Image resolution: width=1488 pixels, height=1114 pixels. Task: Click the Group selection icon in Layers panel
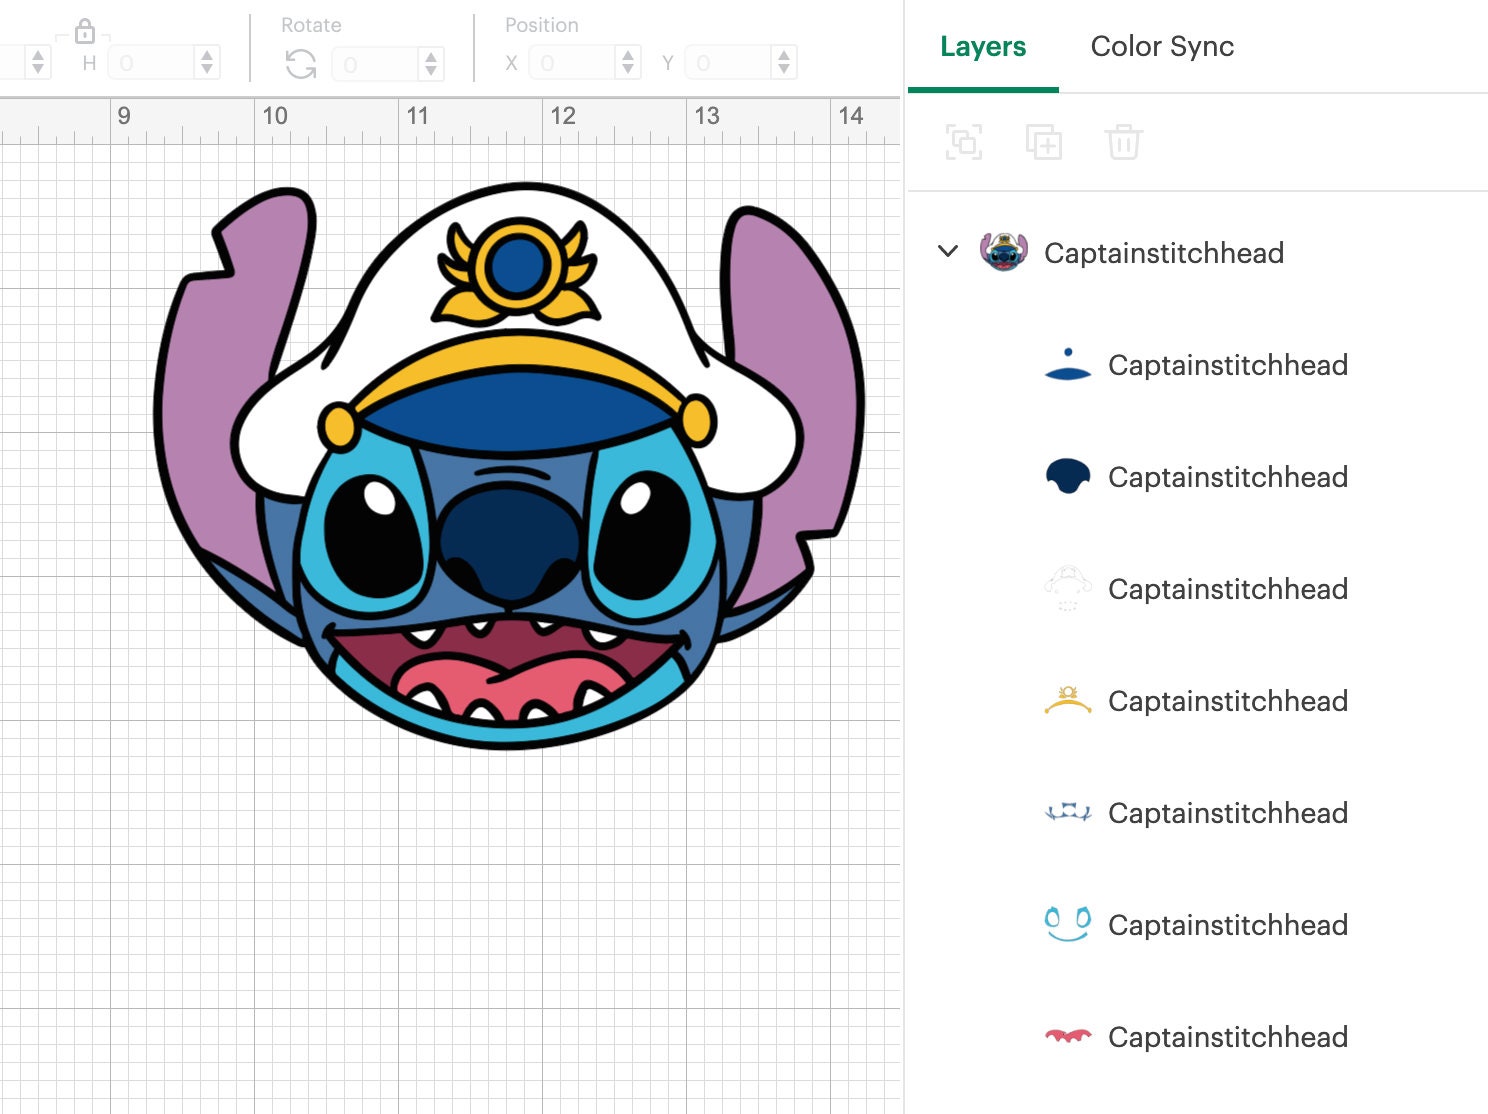(x=963, y=142)
